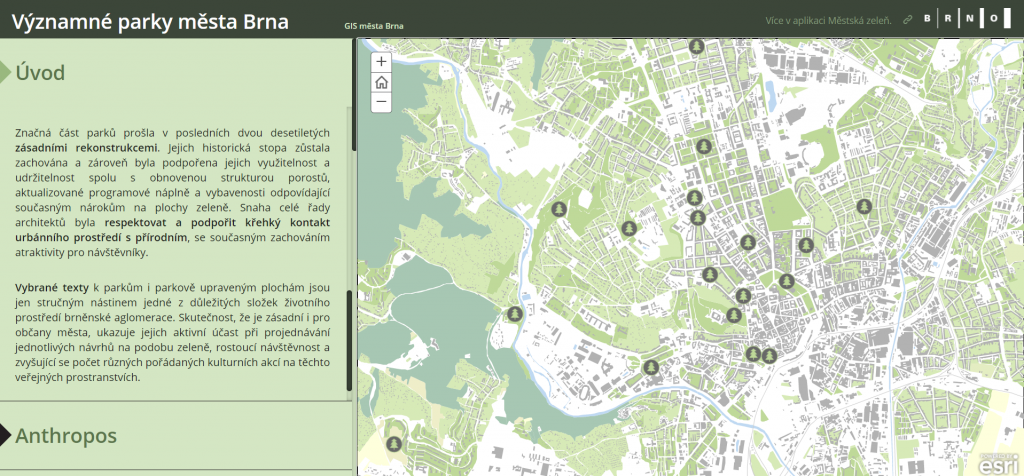
Task: Click the 'Významné parky města Brna' title
Action: (150, 22)
